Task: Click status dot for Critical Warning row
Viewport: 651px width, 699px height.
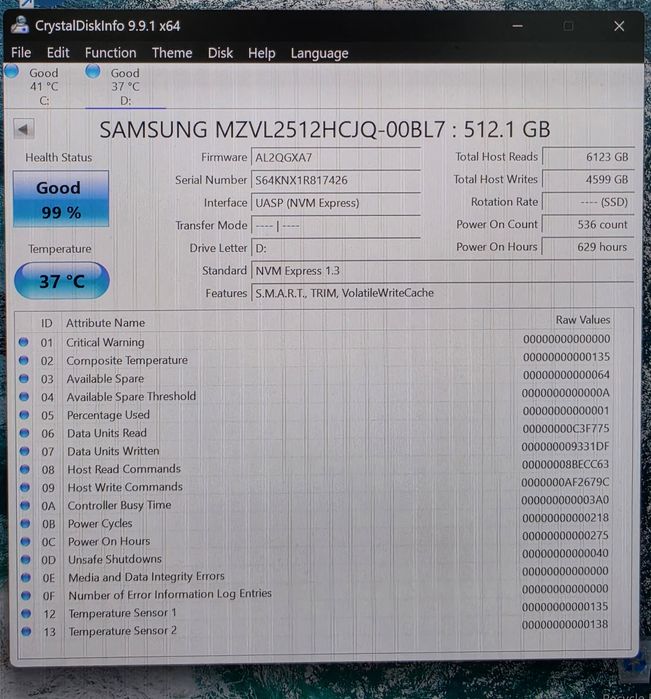Action: (24, 342)
